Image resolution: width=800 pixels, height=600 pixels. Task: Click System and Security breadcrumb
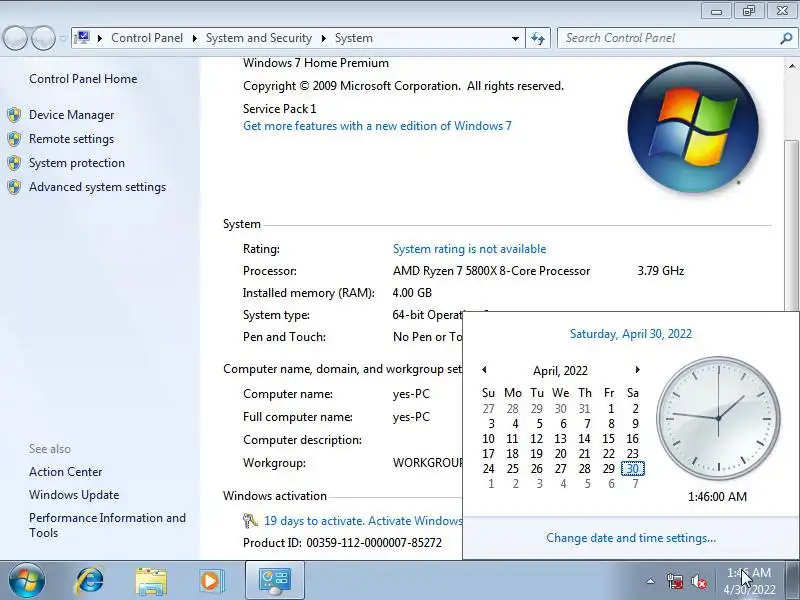pos(259,38)
